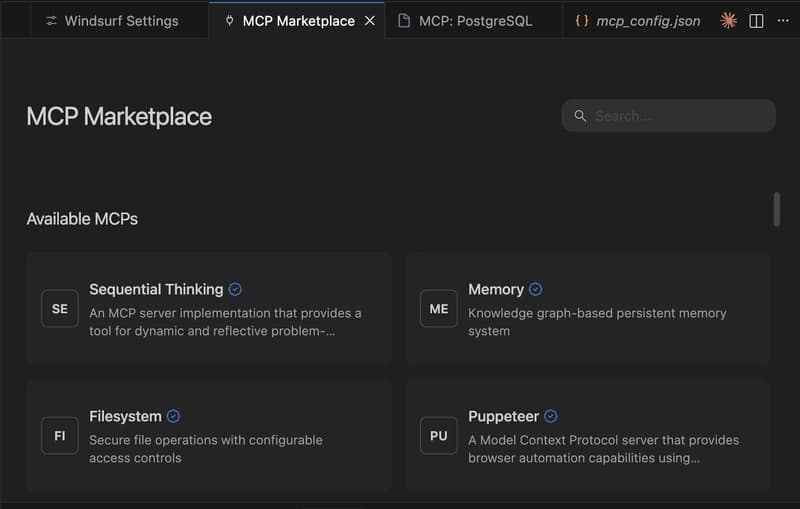Open the Puppeteer title
800x509 pixels.
point(504,416)
